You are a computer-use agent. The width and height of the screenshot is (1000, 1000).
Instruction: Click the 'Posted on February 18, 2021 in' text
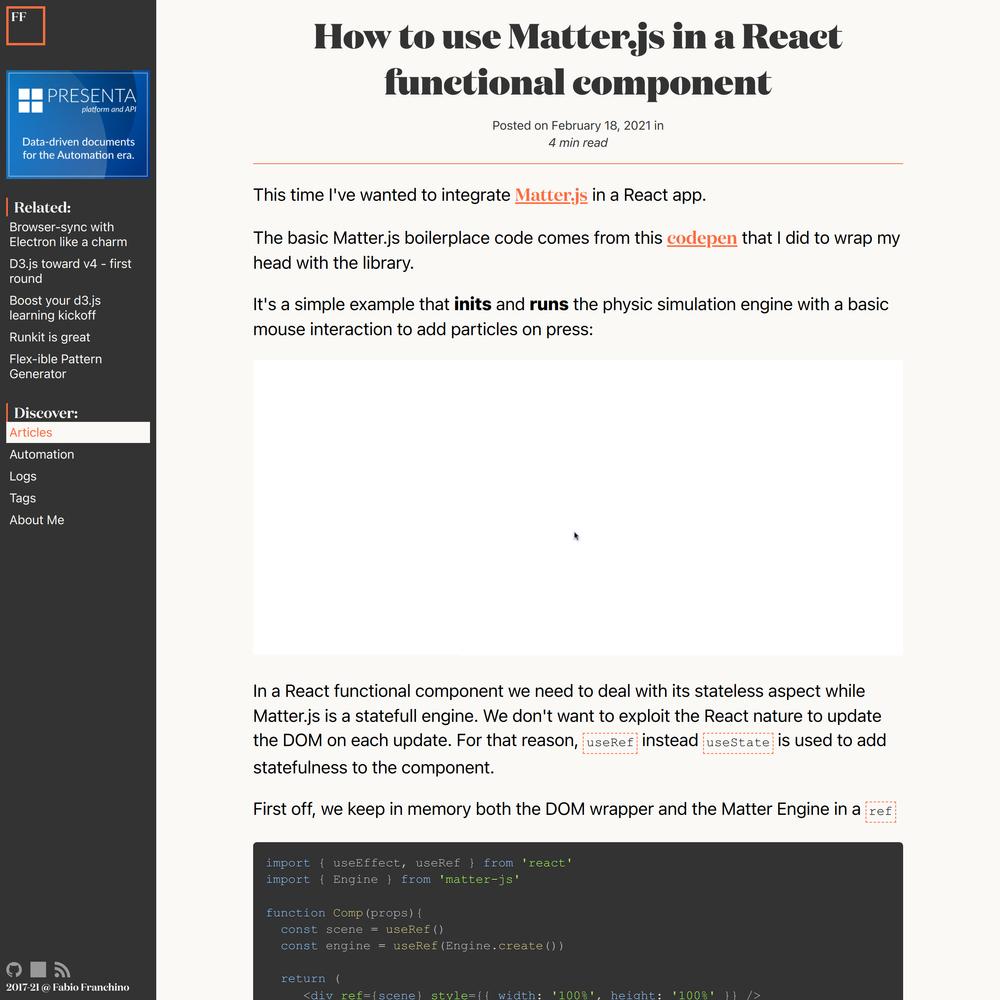pos(578,126)
